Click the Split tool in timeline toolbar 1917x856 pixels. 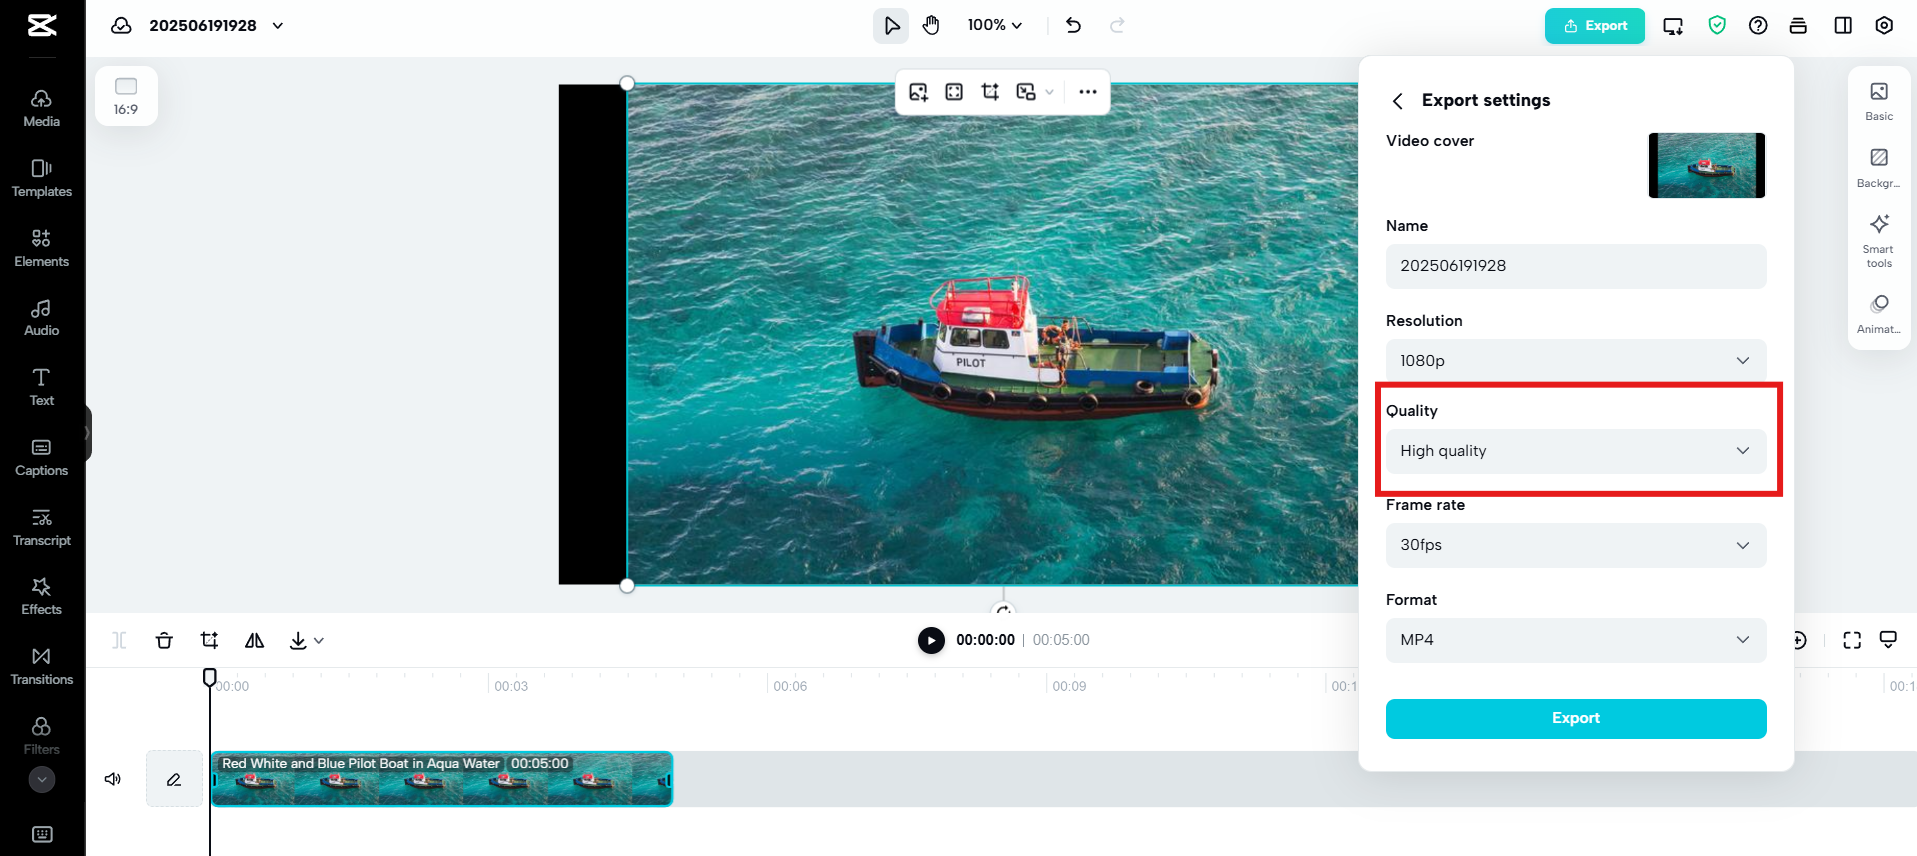point(119,640)
